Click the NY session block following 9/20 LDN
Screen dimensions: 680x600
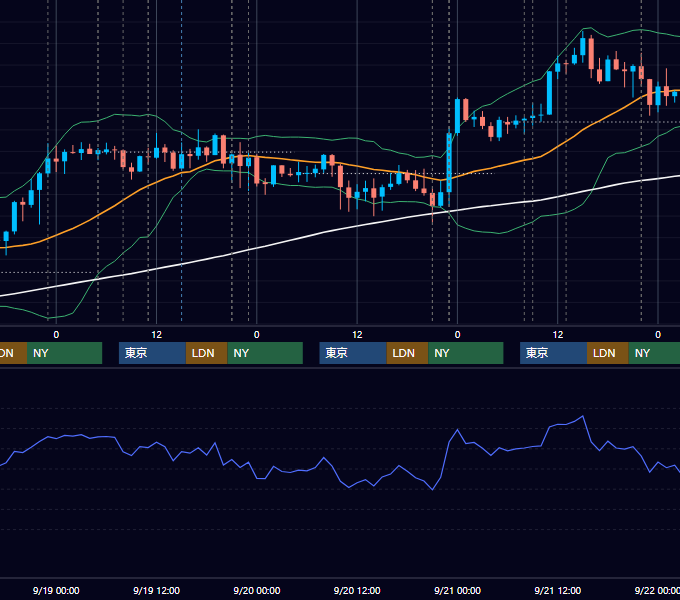[x=466, y=353]
